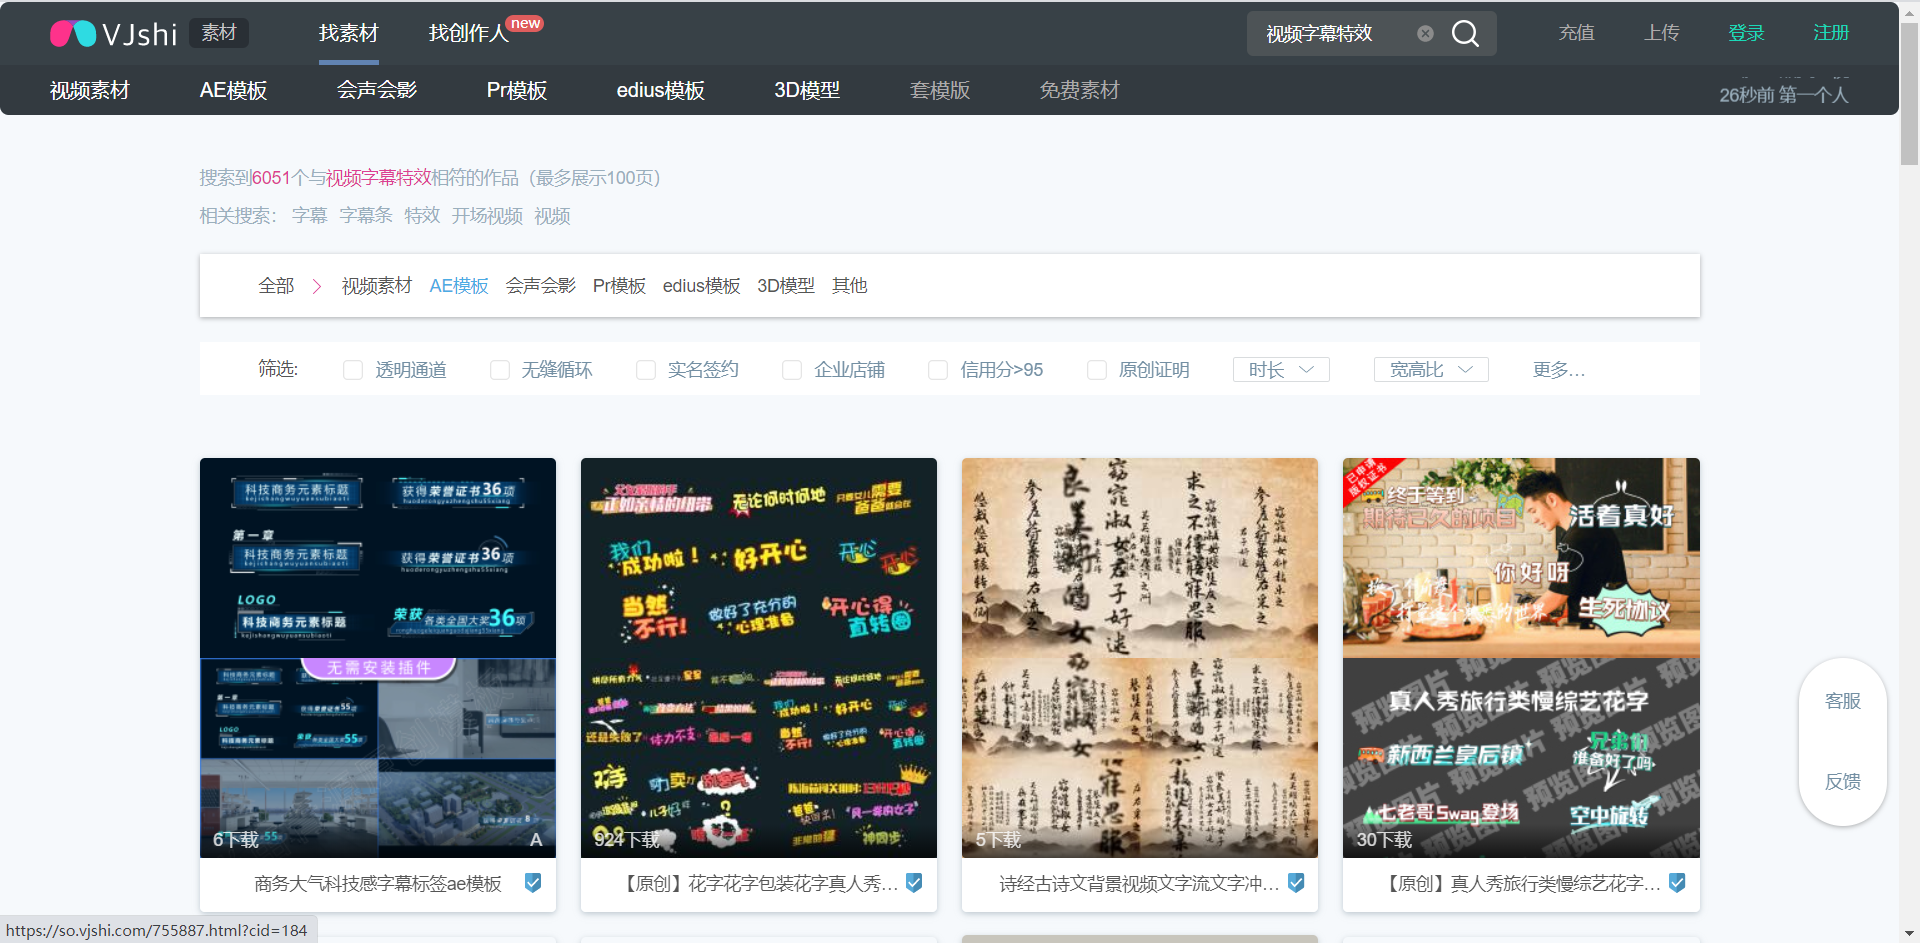
Task: Expand 更多... filter options
Action: click(1558, 370)
